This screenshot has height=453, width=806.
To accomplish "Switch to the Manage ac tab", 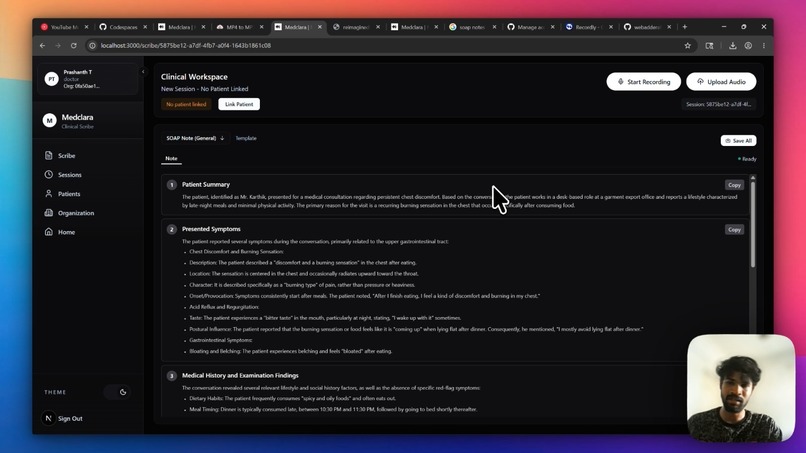I will click(530, 27).
